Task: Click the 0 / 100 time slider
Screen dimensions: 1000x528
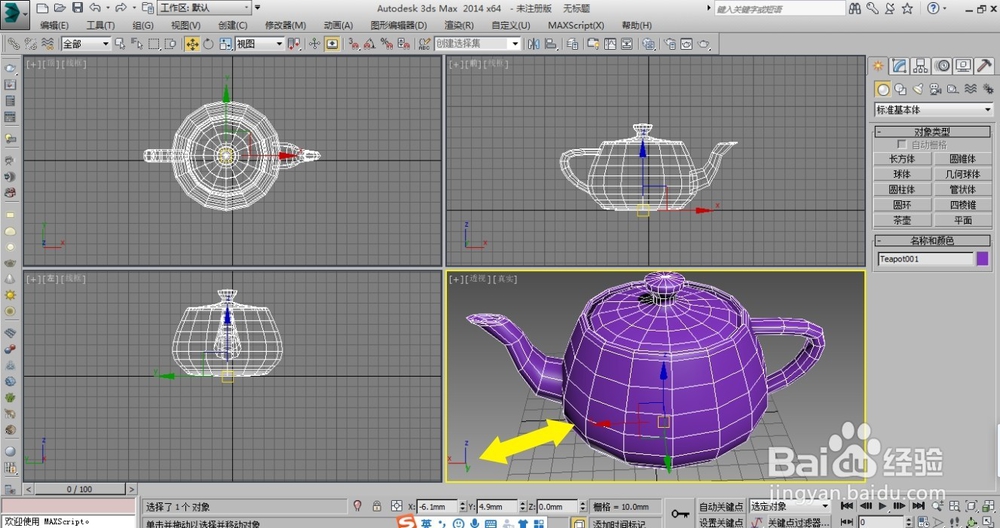Action: tap(80, 489)
